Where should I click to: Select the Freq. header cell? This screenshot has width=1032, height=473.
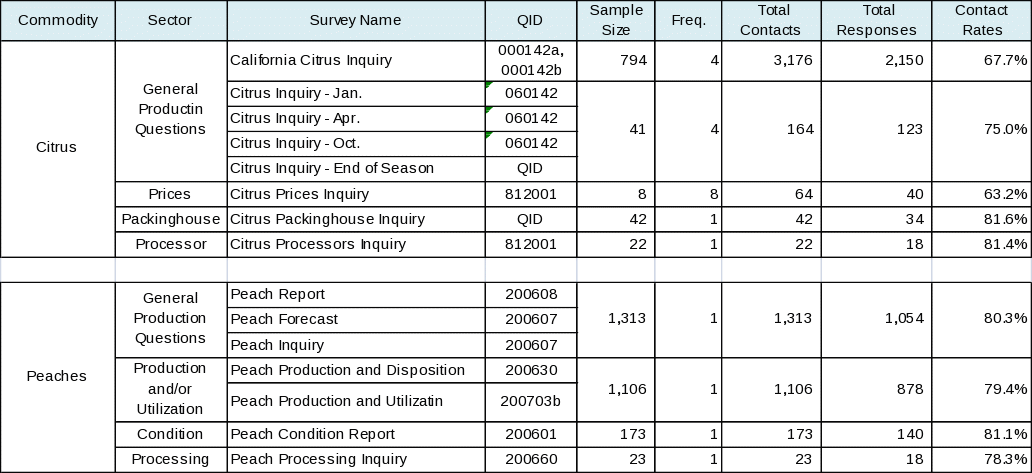(688, 20)
